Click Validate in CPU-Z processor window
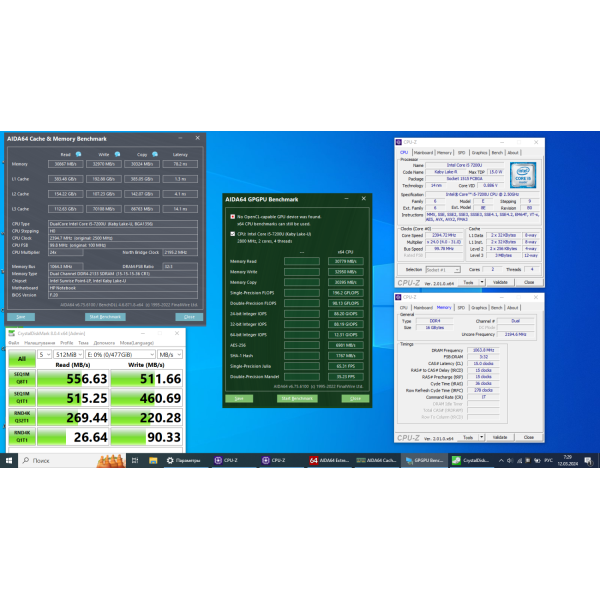 click(500, 282)
